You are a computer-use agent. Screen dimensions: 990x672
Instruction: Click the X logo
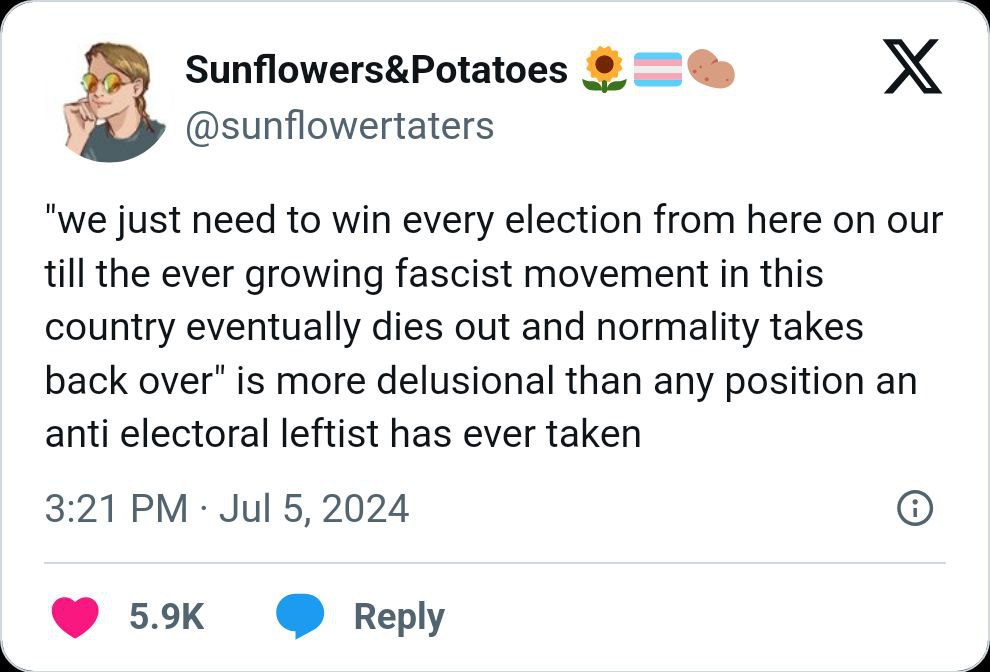(x=912, y=67)
